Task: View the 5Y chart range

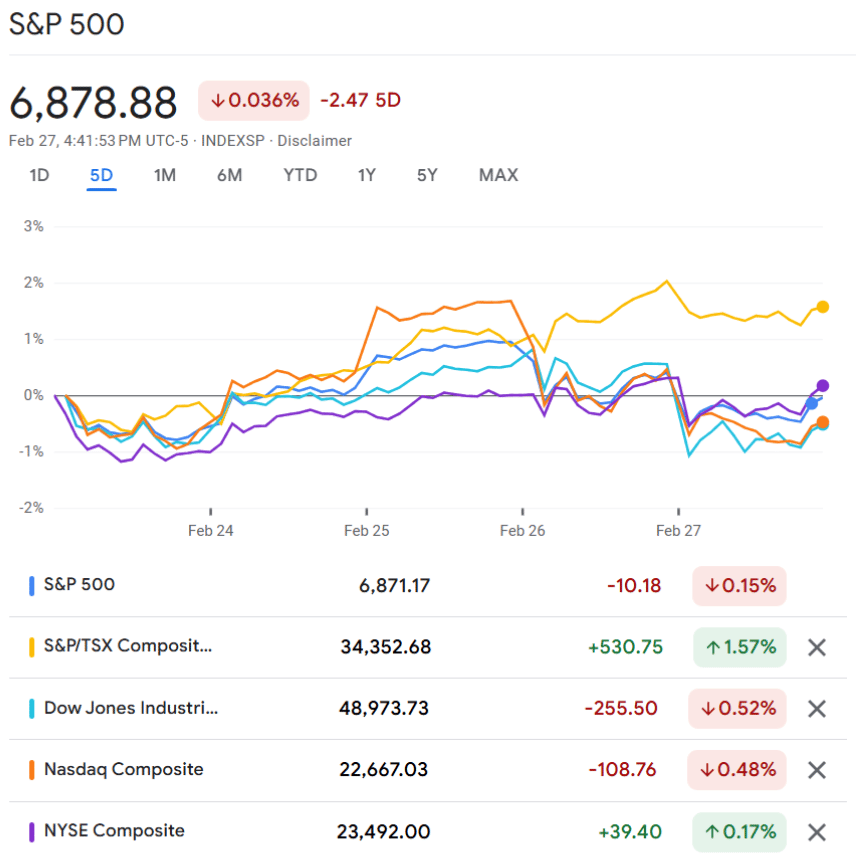Action: (427, 175)
